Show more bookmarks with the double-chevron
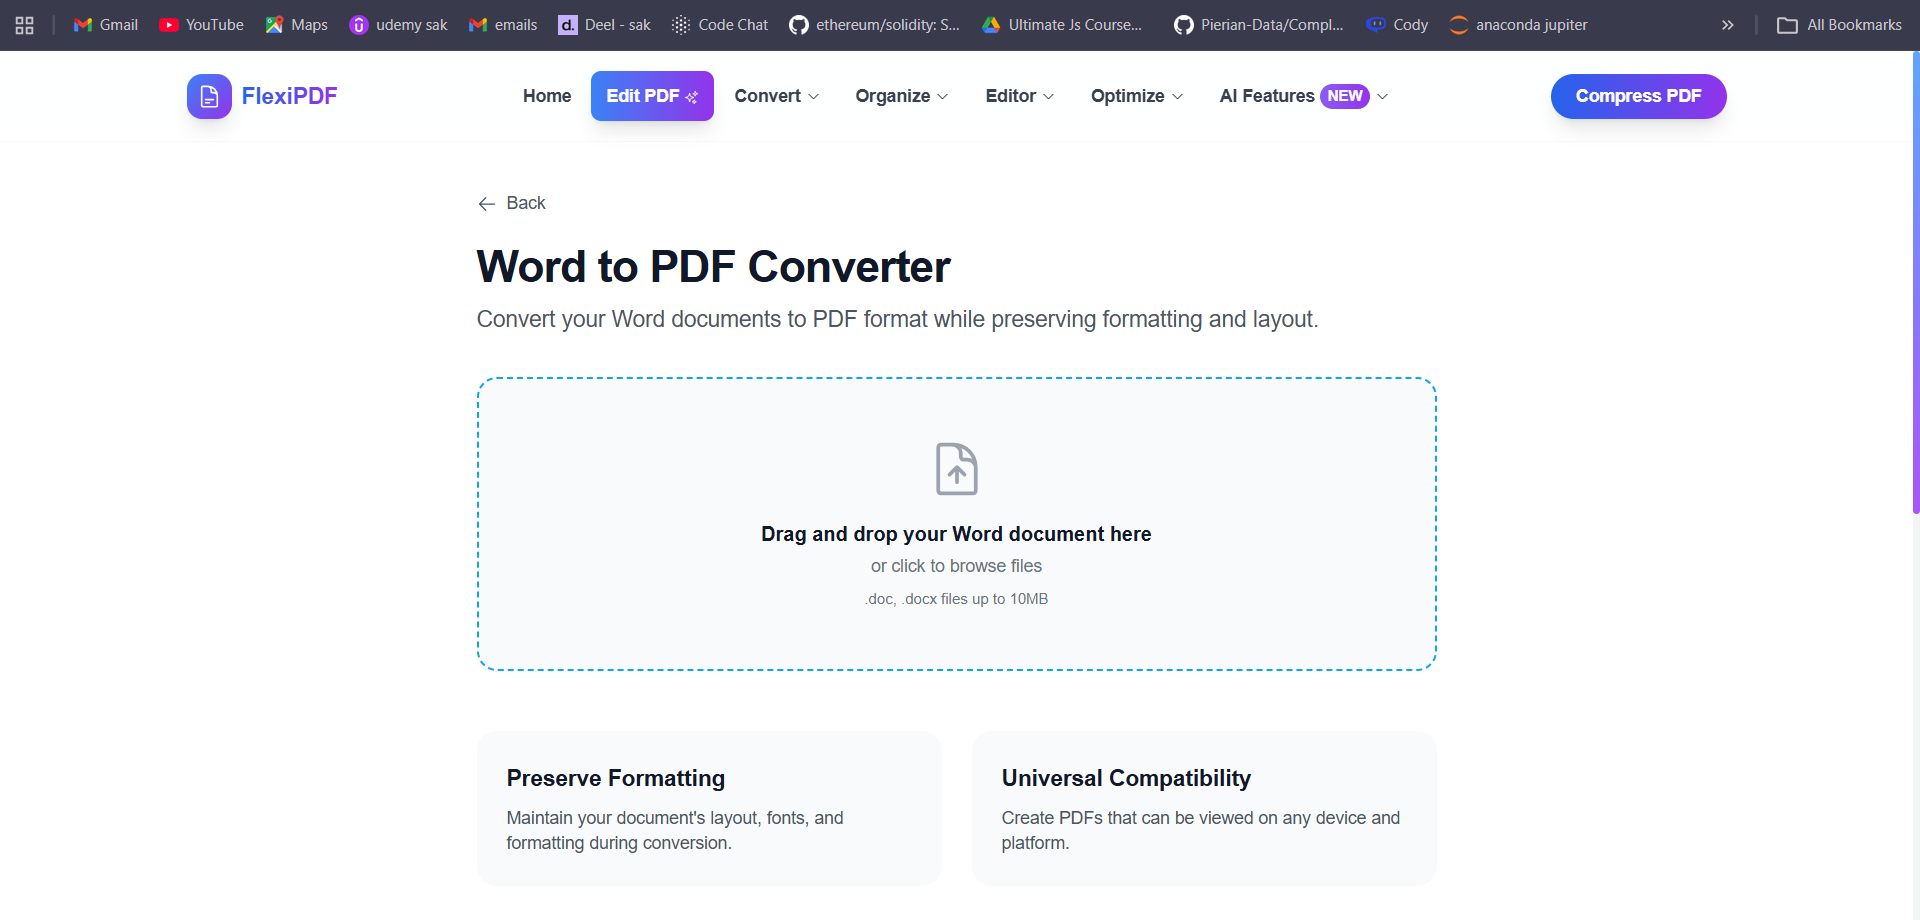This screenshot has height=920, width=1920. (1727, 25)
